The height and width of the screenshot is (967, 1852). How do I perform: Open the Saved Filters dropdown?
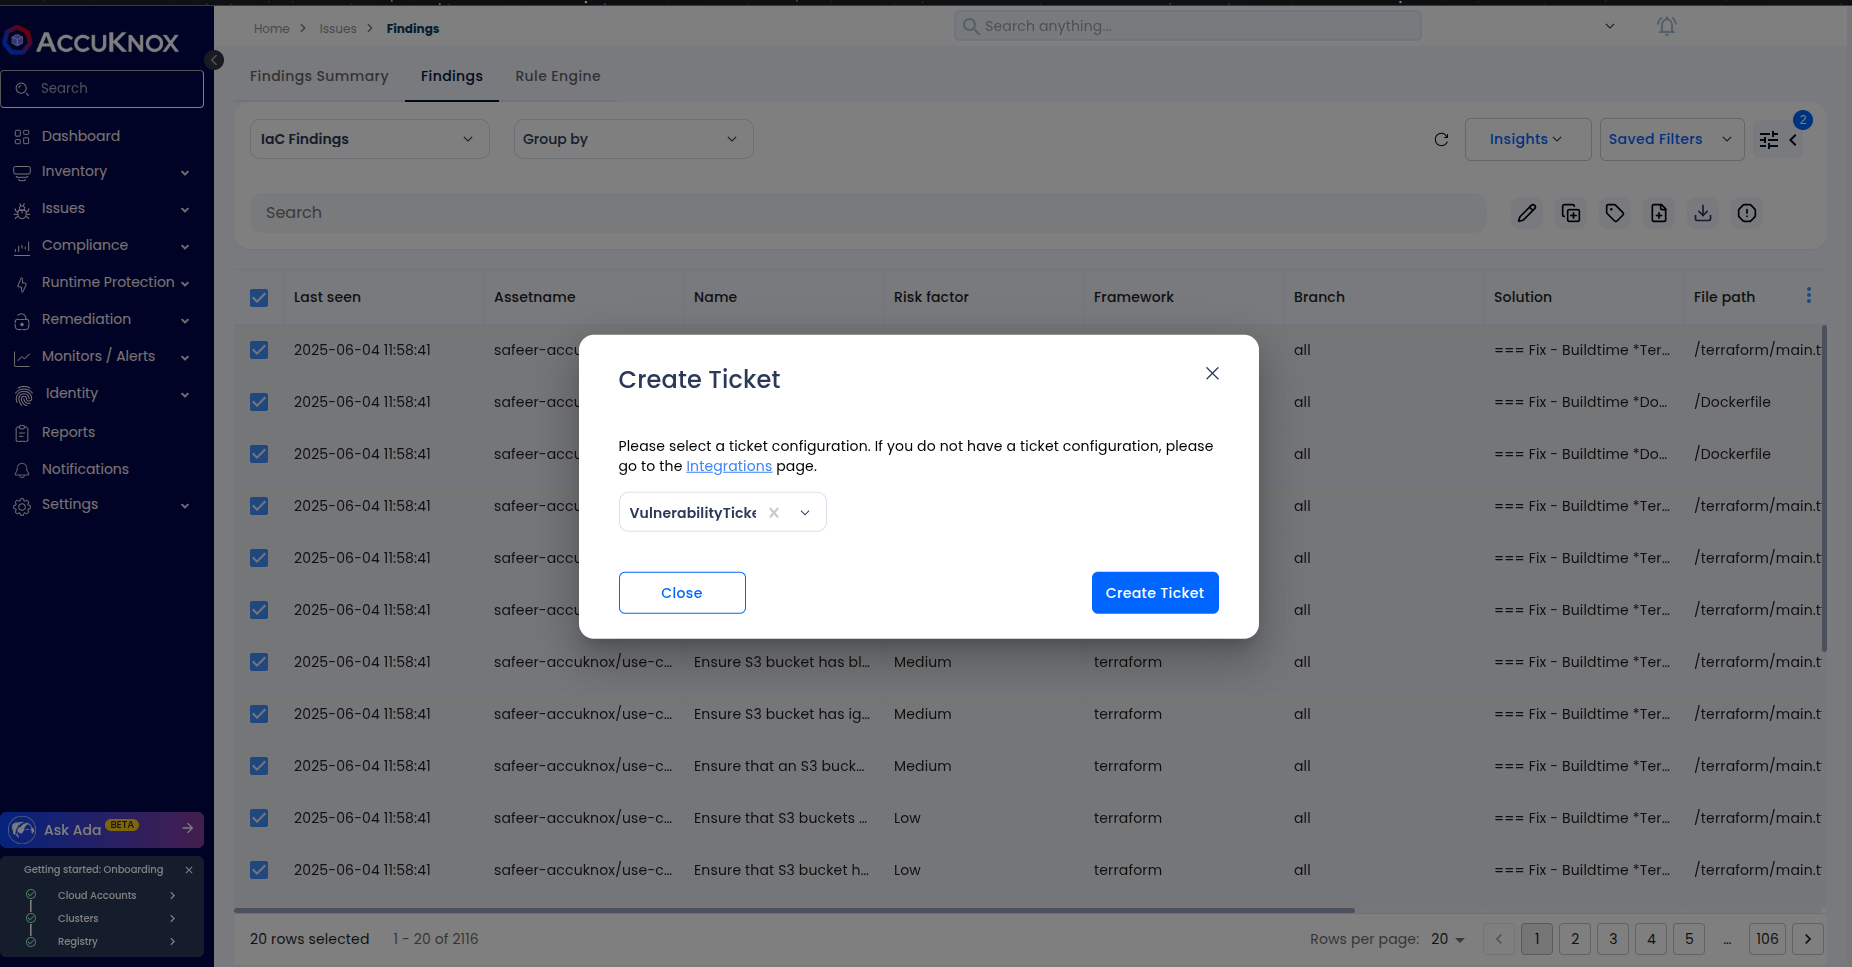click(1671, 140)
